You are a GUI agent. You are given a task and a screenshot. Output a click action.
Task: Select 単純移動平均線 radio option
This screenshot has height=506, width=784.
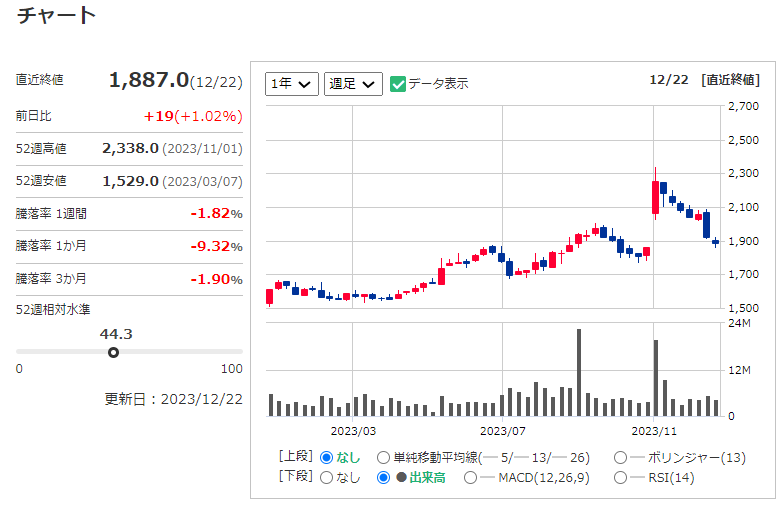tap(383, 457)
